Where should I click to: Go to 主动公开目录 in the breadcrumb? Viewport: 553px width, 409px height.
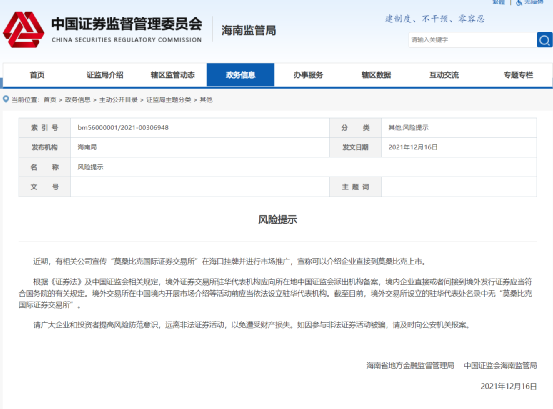[118, 100]
